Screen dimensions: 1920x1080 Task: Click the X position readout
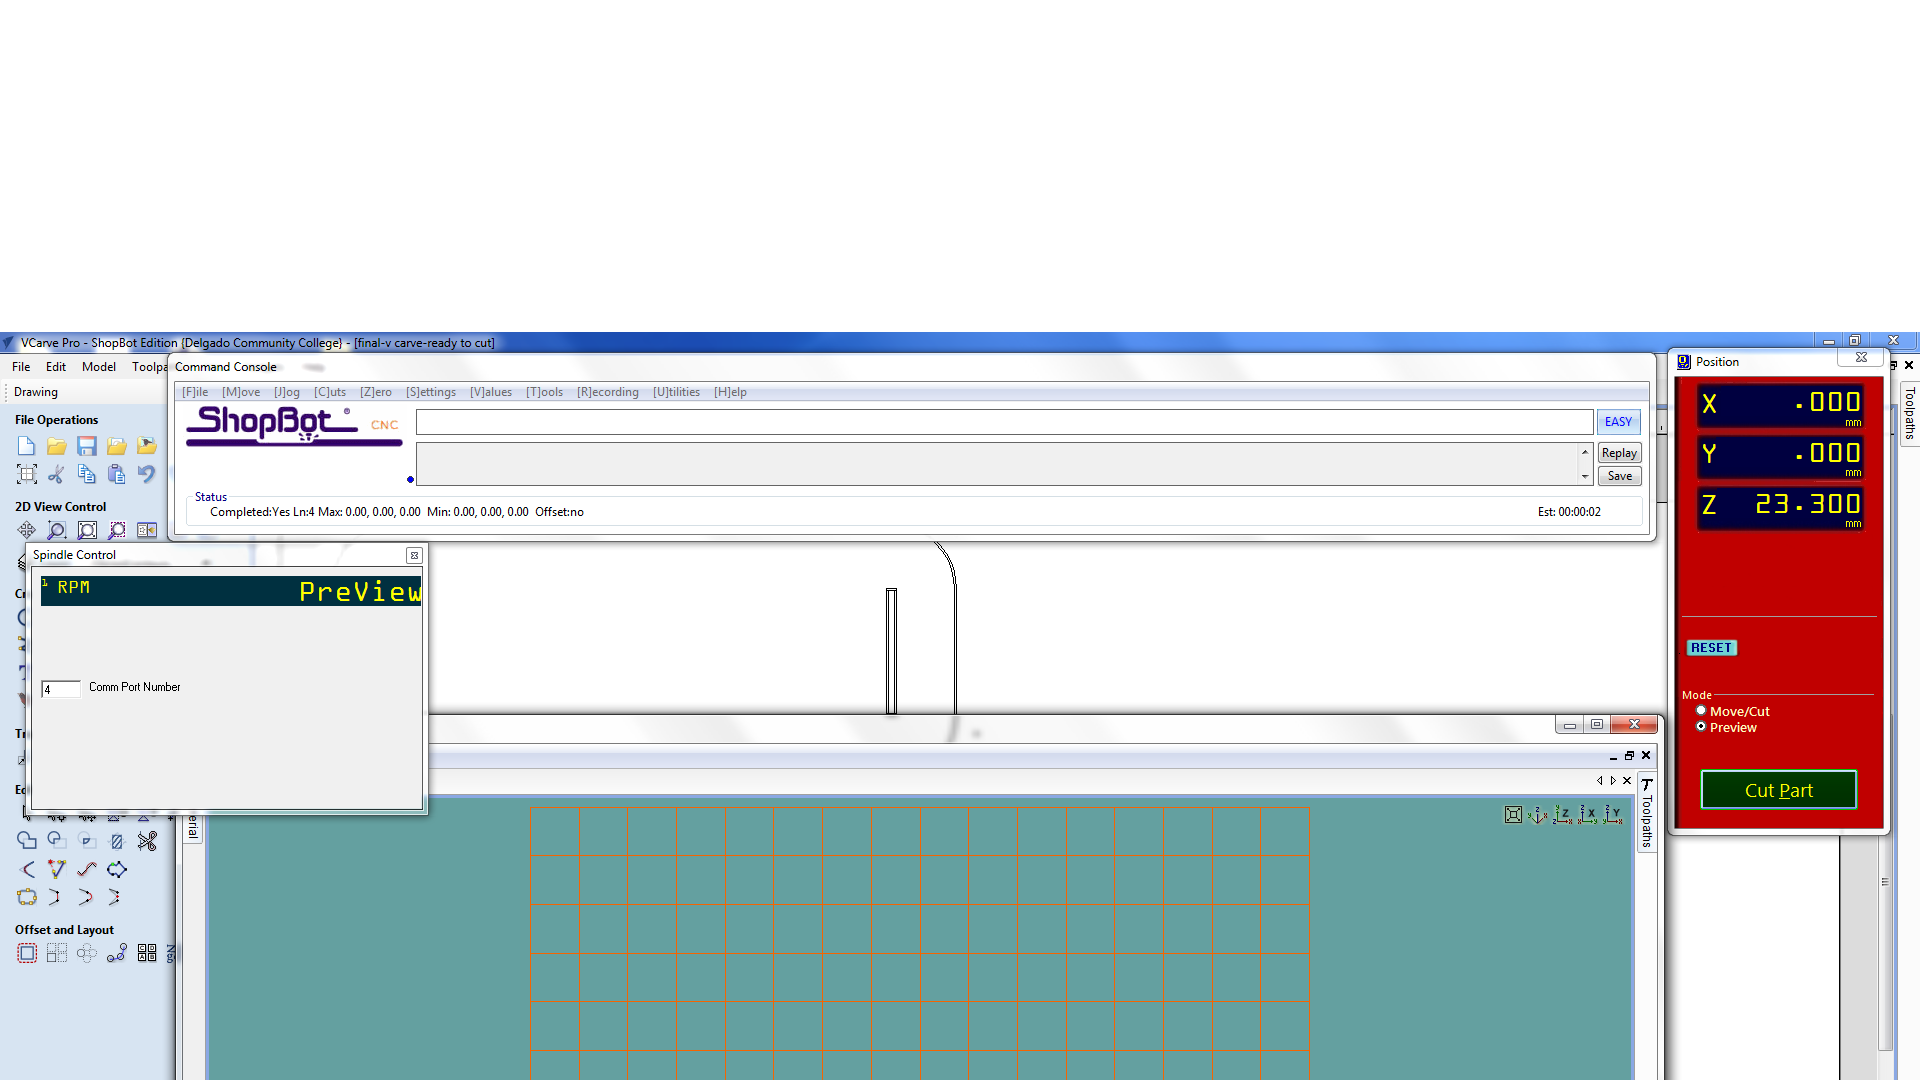[1780, 404]
